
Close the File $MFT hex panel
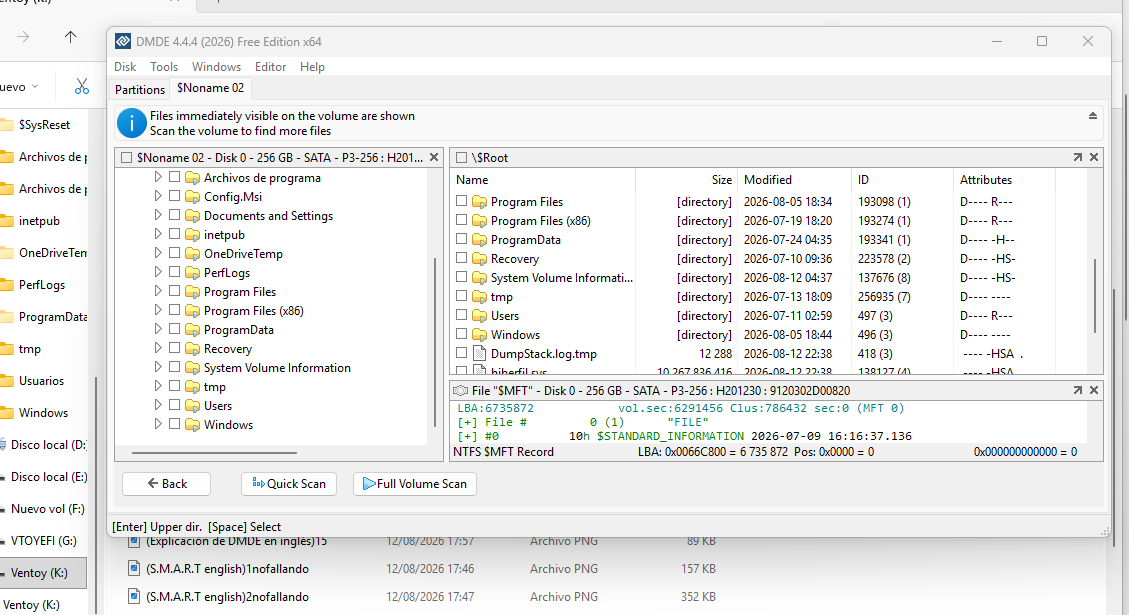pyautogui.click(x=1094, y=390)
